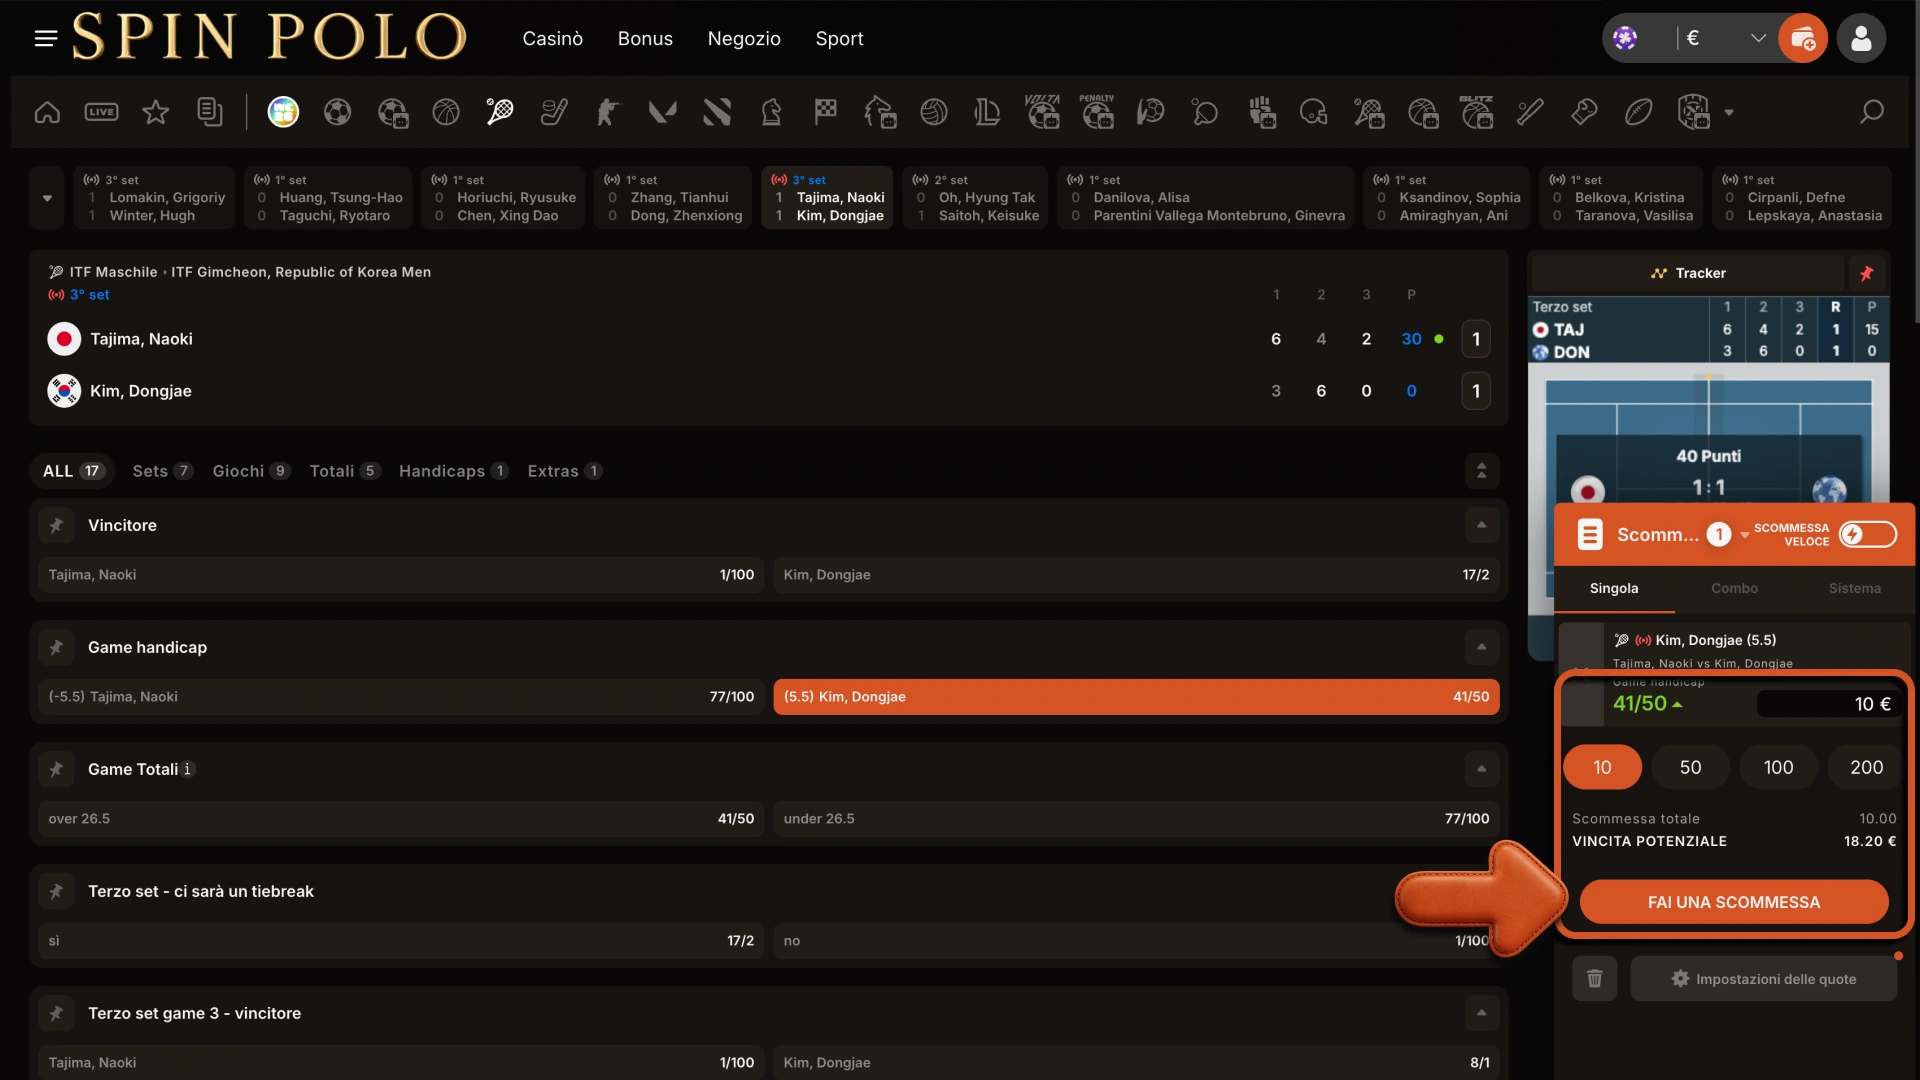Select the table tennis paddle icon
The height and width of the screenshot is (1080, 1920).
click(x=1204, y=112)
